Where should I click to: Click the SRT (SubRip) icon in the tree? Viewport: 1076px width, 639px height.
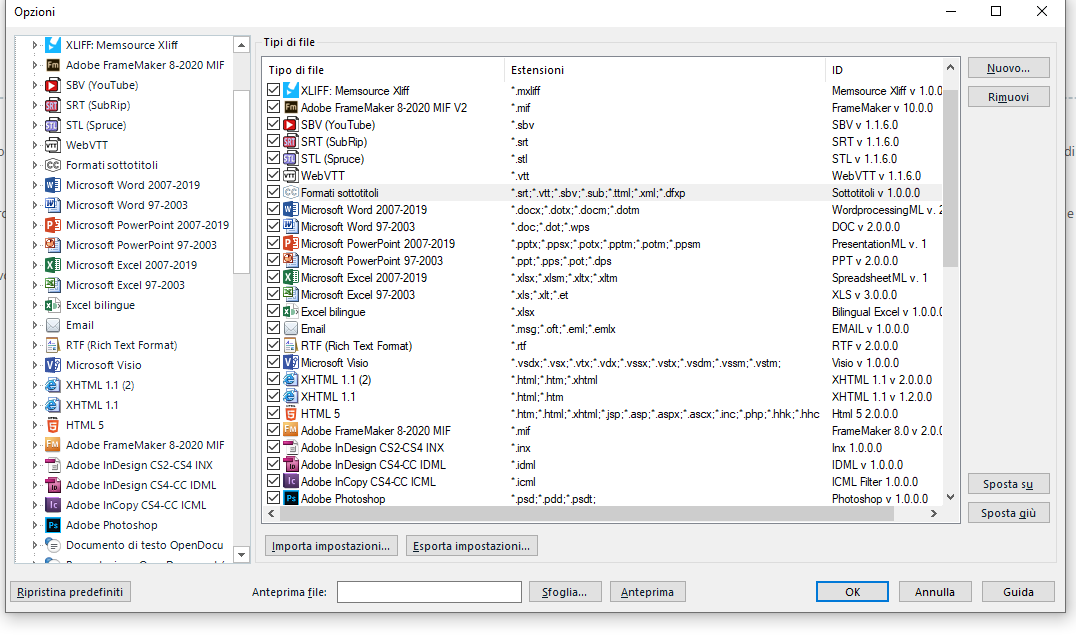point(53,105)
